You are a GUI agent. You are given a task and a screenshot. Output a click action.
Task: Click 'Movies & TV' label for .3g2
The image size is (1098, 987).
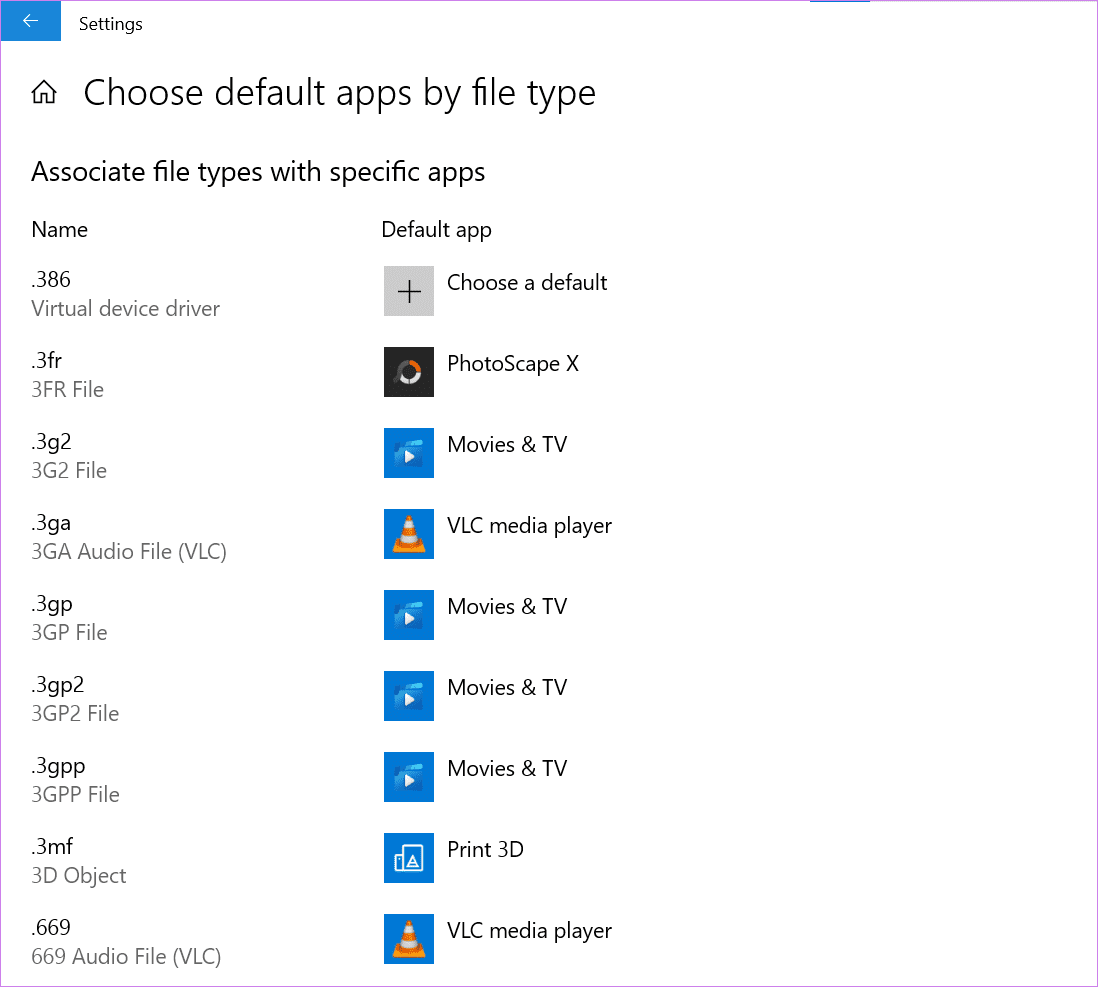click(507, 445)
